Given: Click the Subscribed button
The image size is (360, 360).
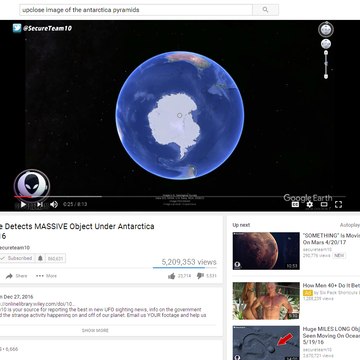Looking at the screenshot, I should (17, 258).
